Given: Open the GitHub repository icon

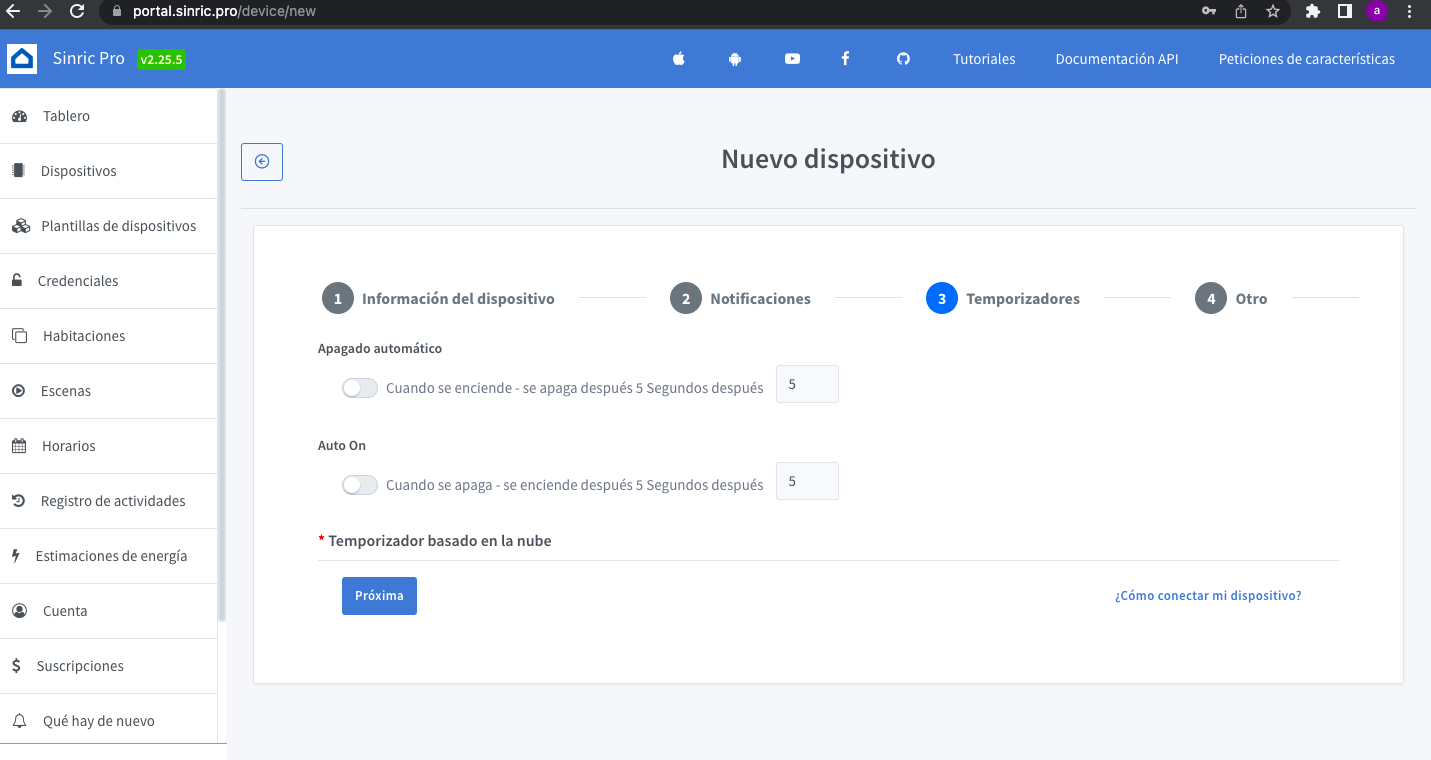Looking at the screenshot, I should 903,59.
